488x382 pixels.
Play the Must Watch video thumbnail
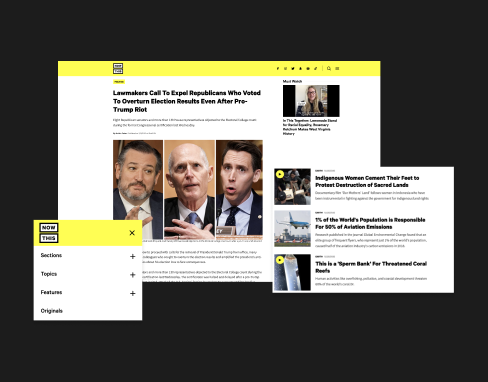(311, 101)
